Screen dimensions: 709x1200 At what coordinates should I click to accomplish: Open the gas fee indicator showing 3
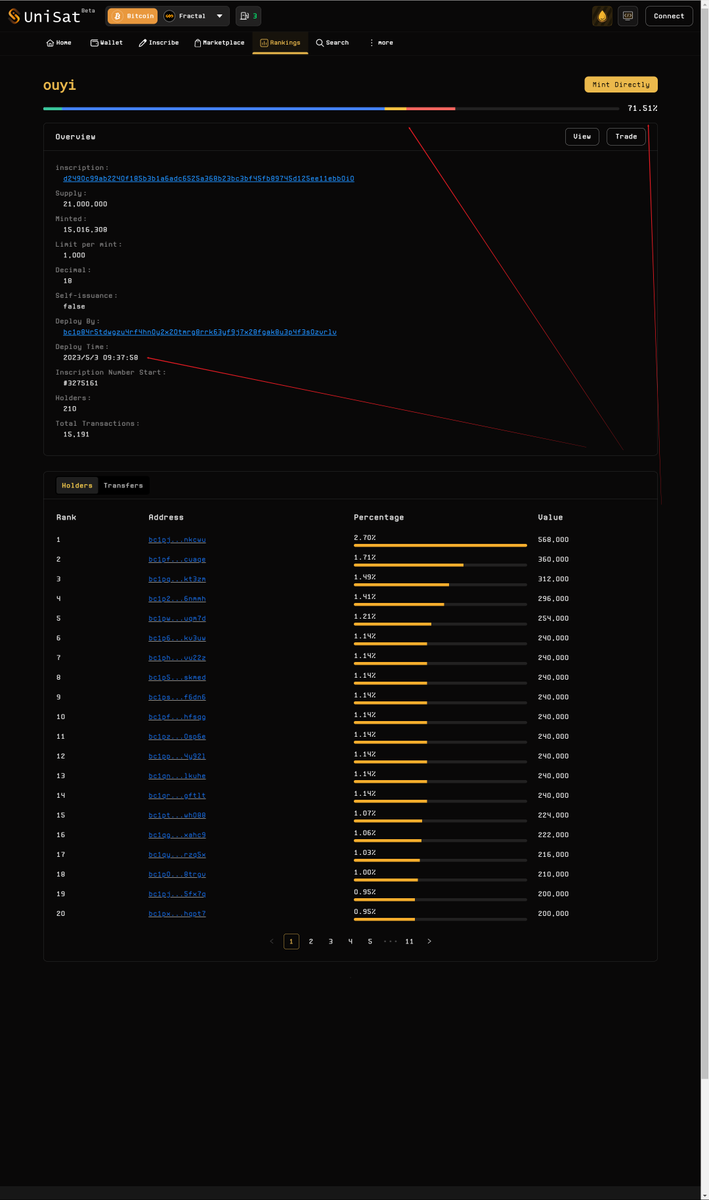249,16
